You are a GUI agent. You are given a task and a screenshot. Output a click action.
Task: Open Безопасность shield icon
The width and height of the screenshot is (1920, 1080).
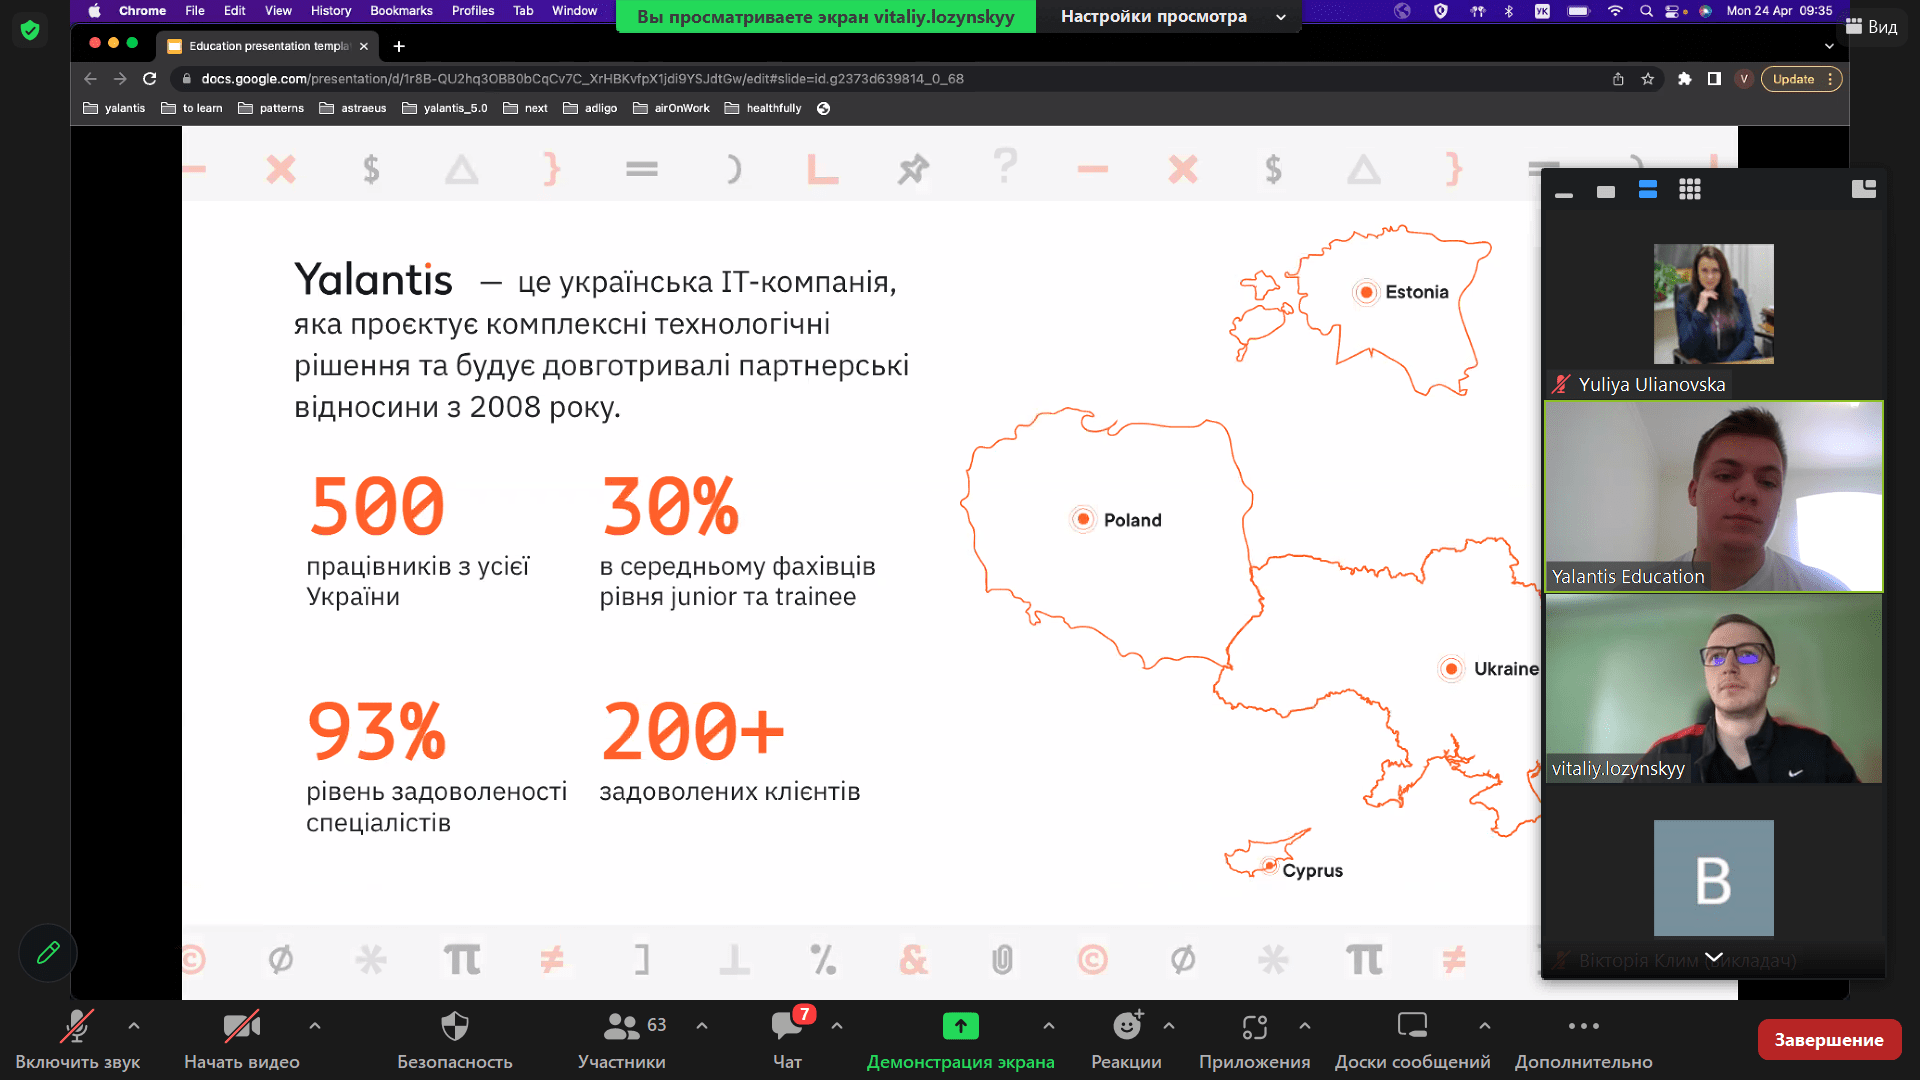coord(455,1026)
